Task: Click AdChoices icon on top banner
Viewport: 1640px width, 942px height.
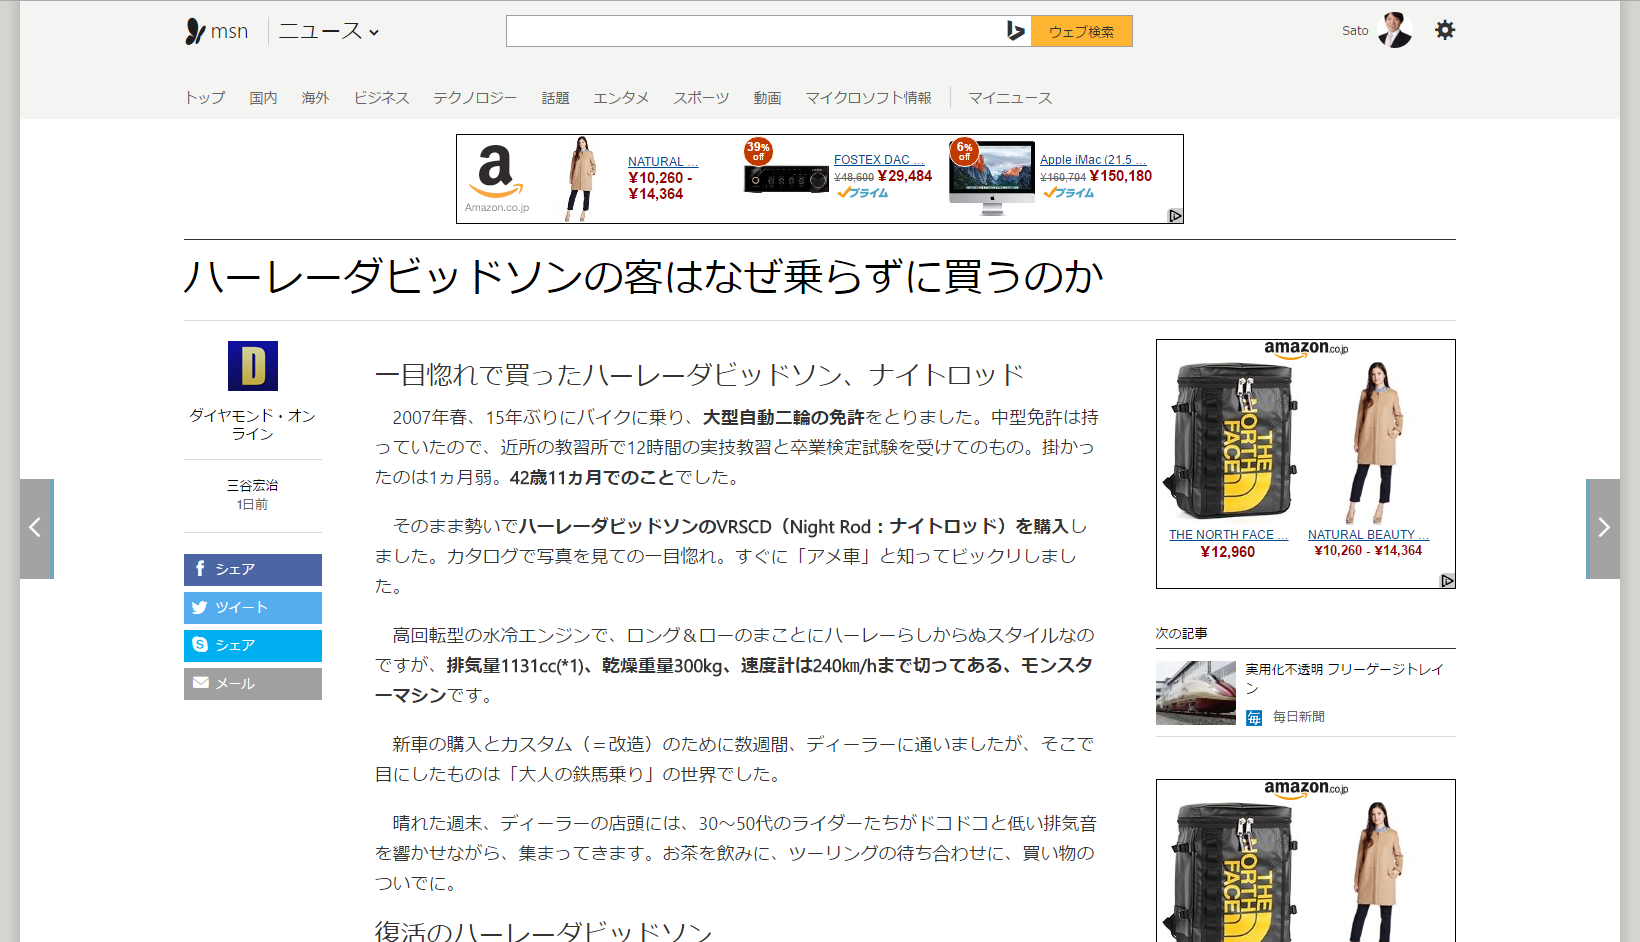Action: point(1175,215)
